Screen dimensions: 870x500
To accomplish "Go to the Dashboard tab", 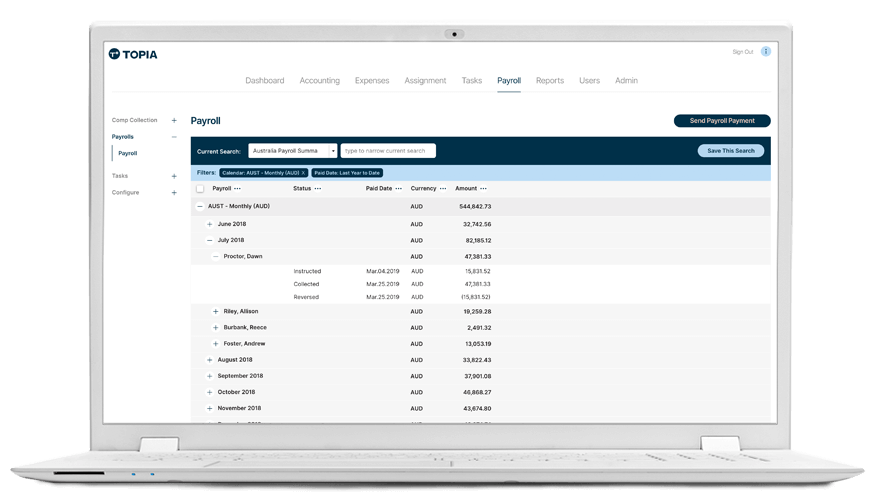I will point(265,80).
